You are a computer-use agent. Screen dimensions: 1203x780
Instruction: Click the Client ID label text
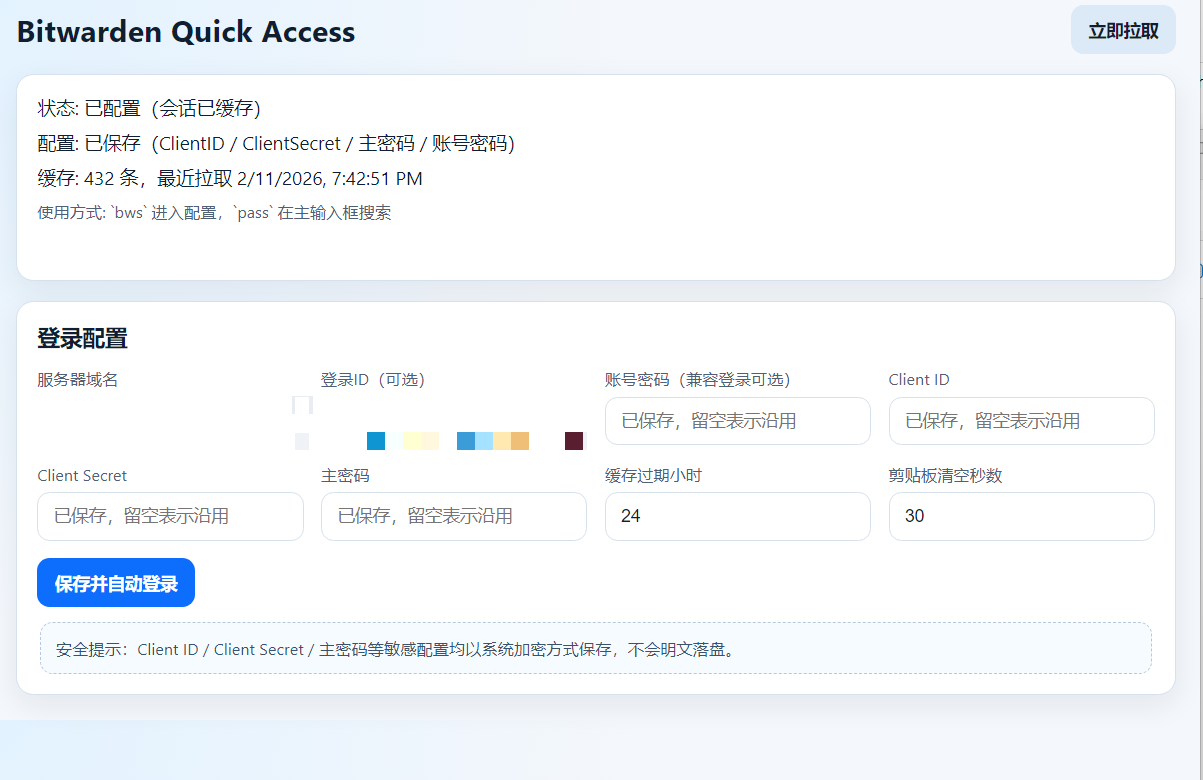pyautogui.click(x=919, y=379)
